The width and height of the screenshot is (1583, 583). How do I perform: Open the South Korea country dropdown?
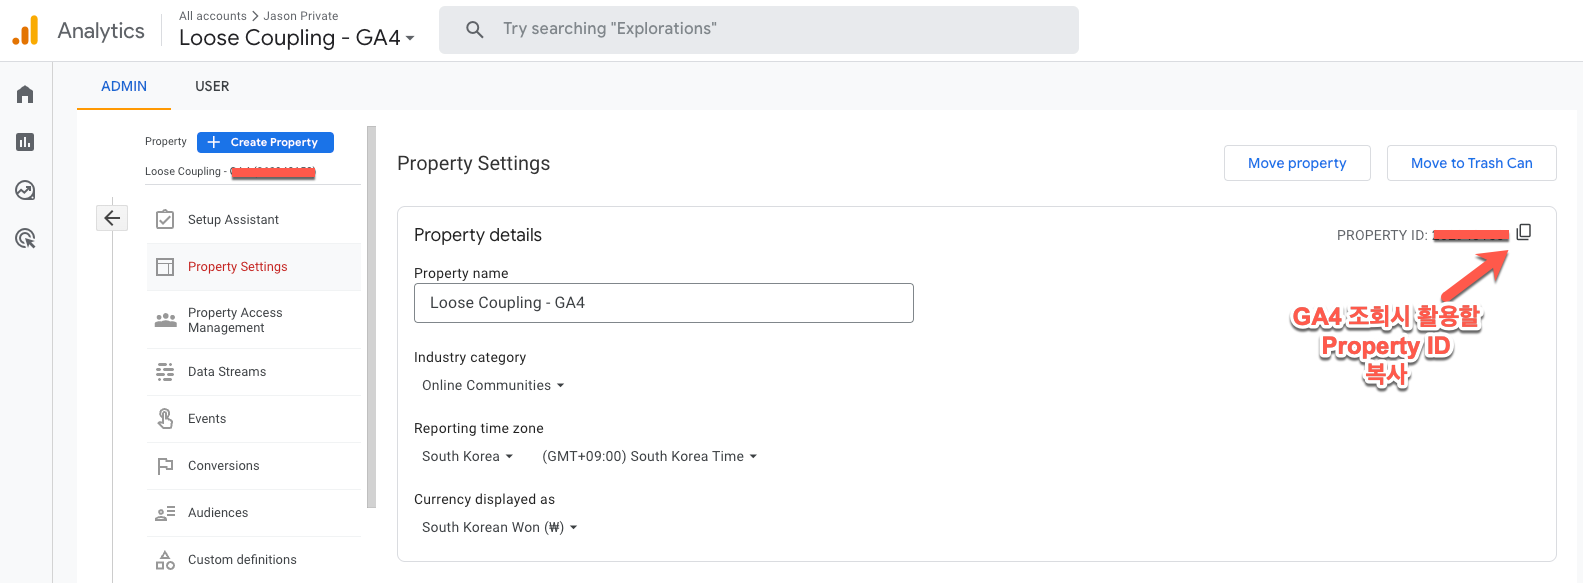point(467,456)
